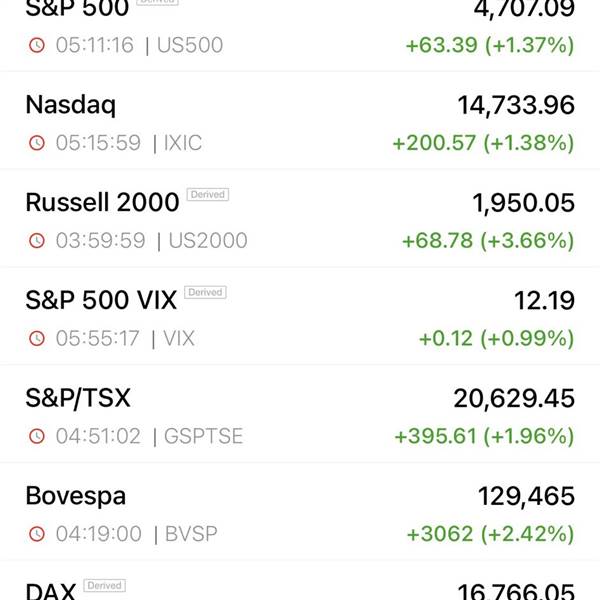Tap the Bovespa +3062 (+2.42%) change

[x=491, y=534]
